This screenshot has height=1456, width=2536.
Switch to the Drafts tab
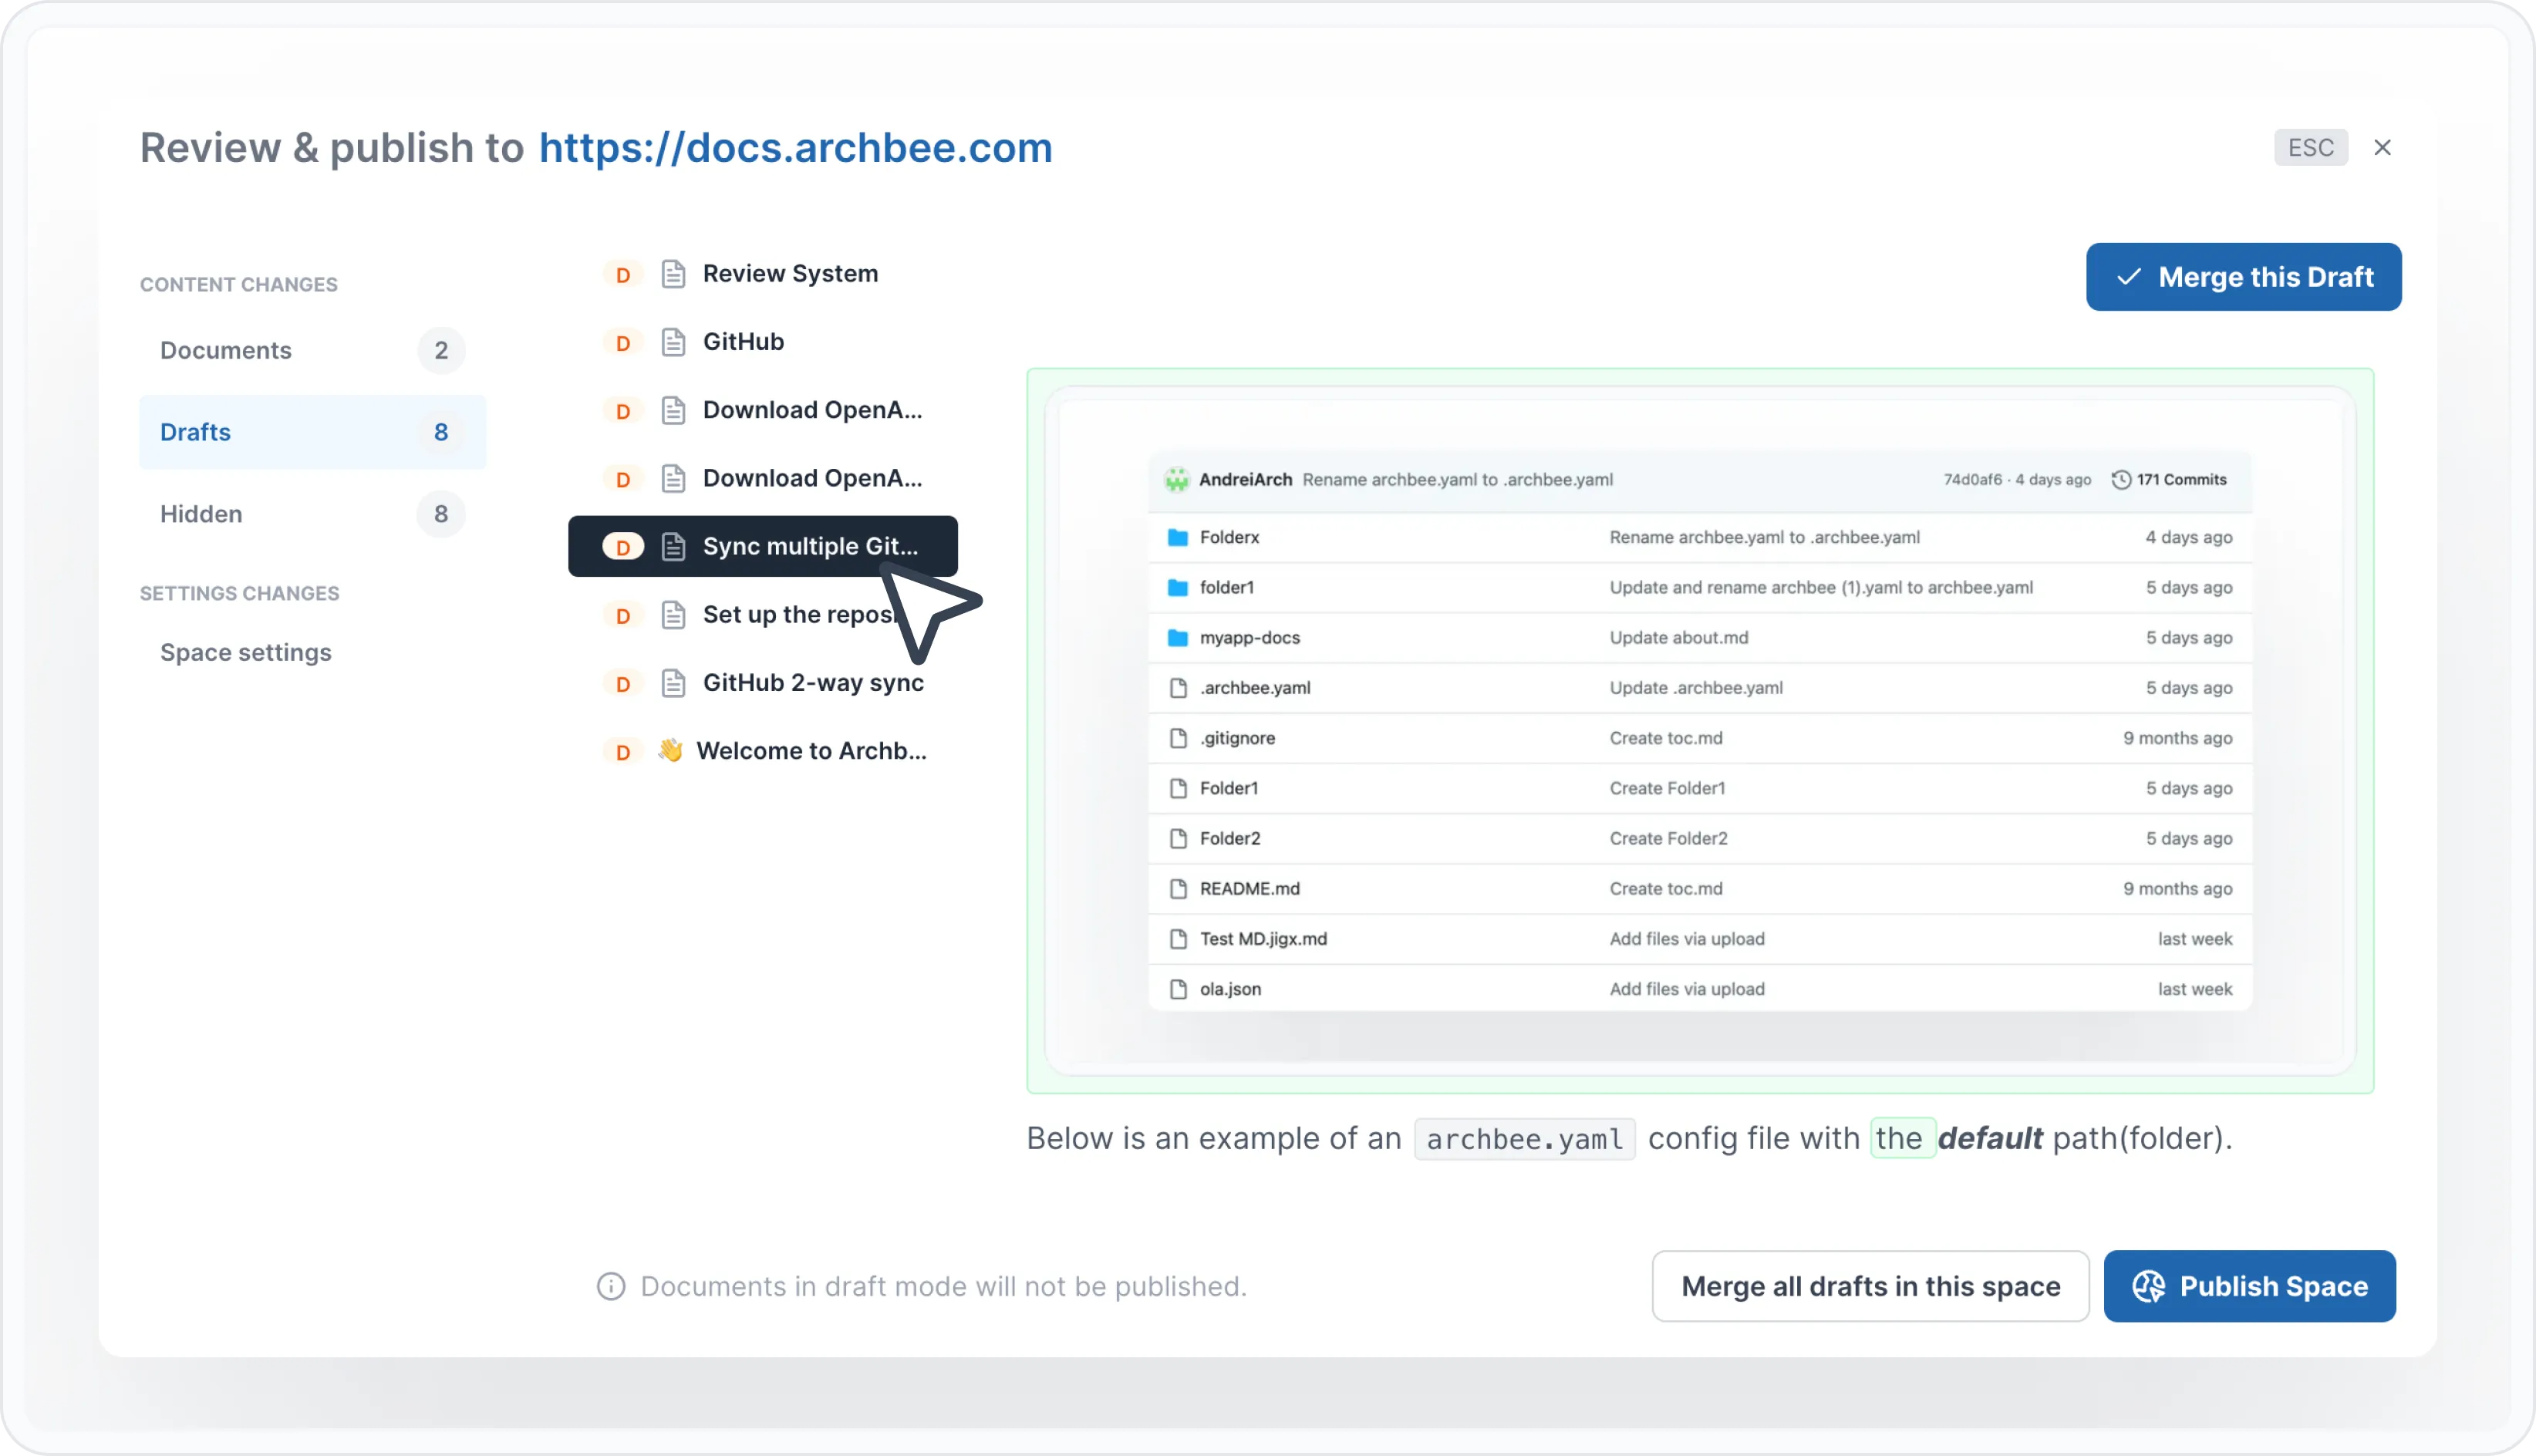(x=312, y=432)
